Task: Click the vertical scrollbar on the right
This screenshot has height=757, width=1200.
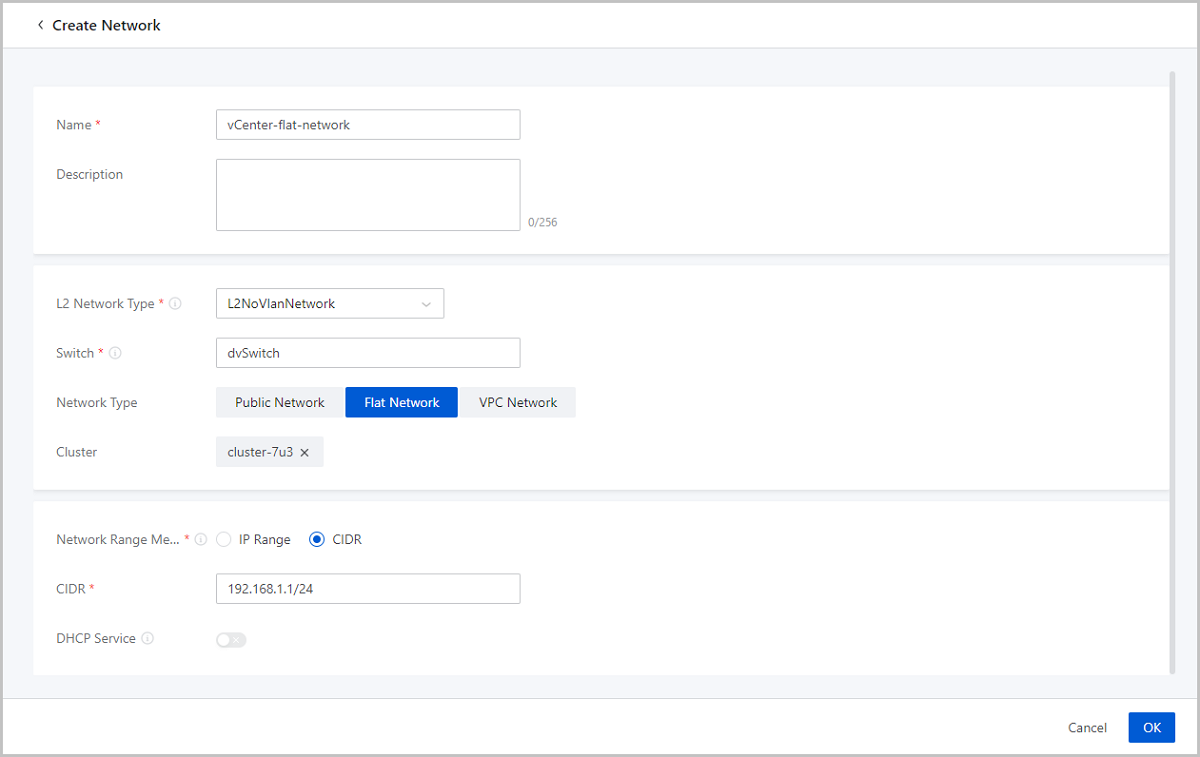Action: 1173,370
